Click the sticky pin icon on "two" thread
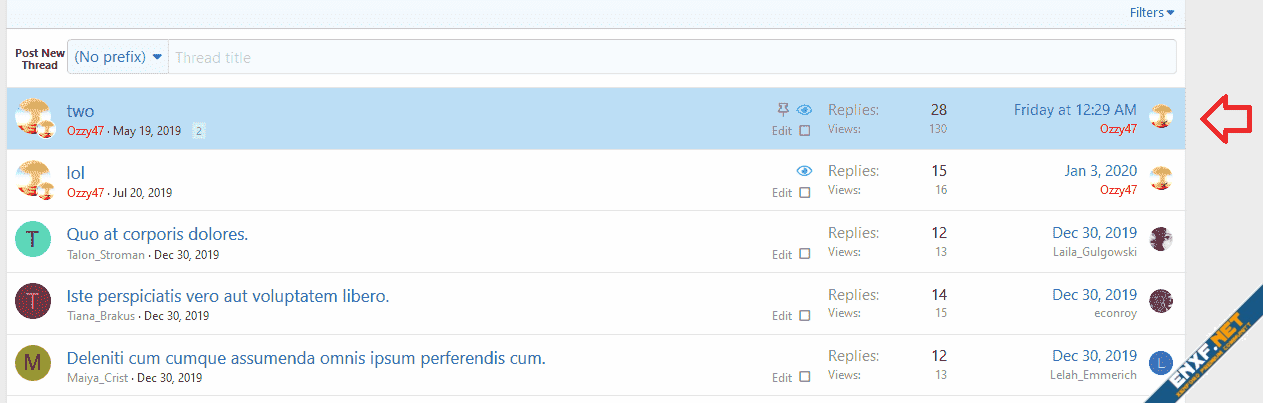The image size is (1263, 403). pos(784,110)
